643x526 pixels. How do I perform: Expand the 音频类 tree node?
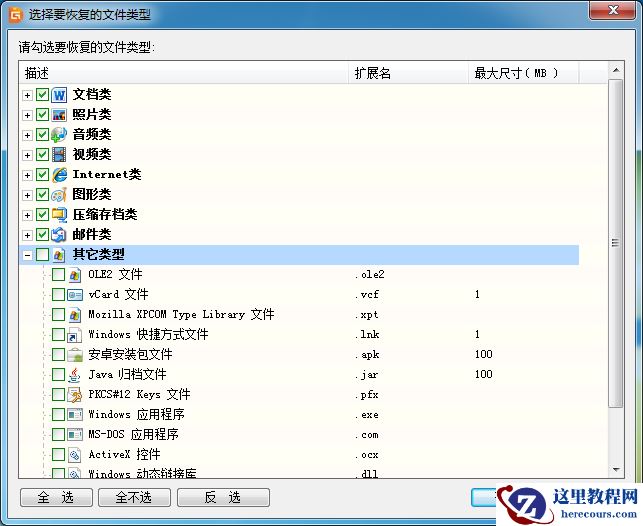pyautogui.click(x=27, y=135)
